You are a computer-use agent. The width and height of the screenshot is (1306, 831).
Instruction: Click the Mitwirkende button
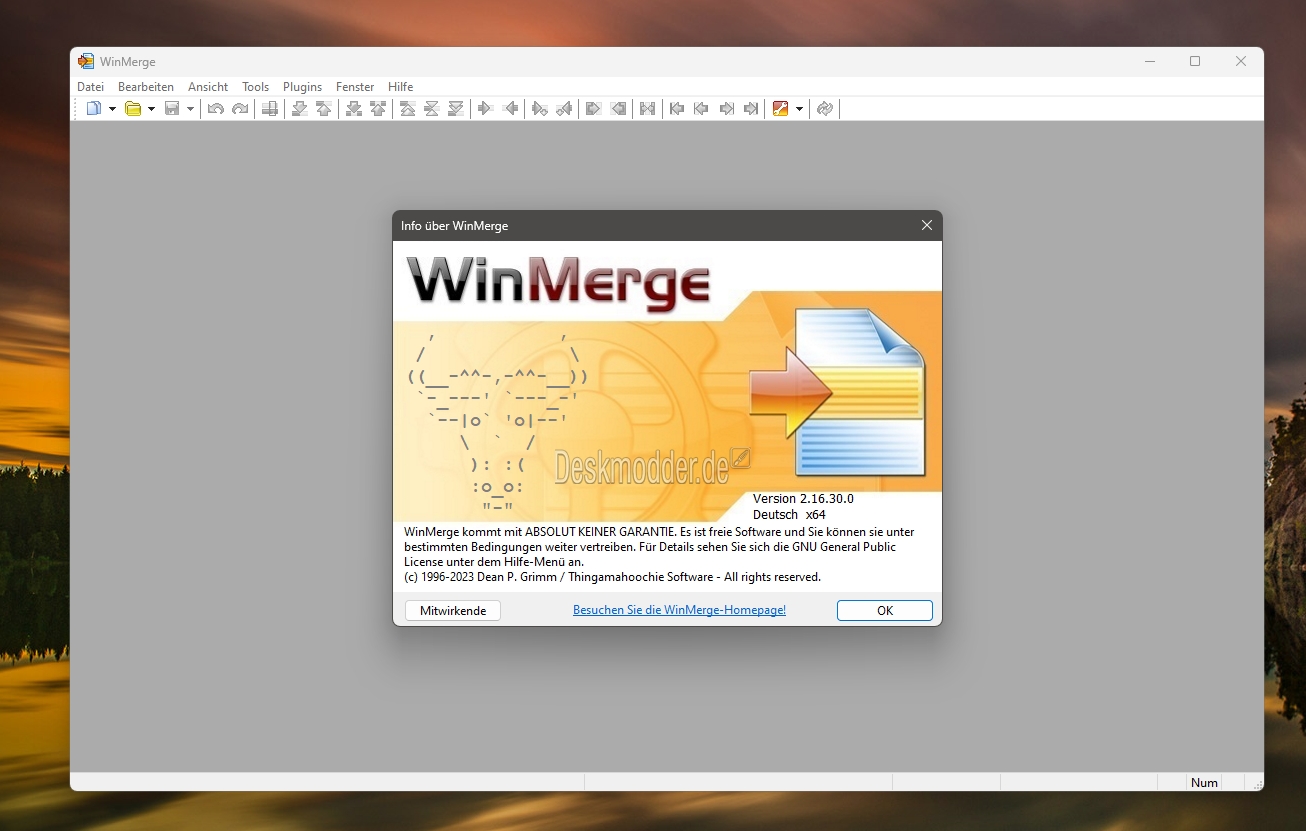(x=453, y=610)
